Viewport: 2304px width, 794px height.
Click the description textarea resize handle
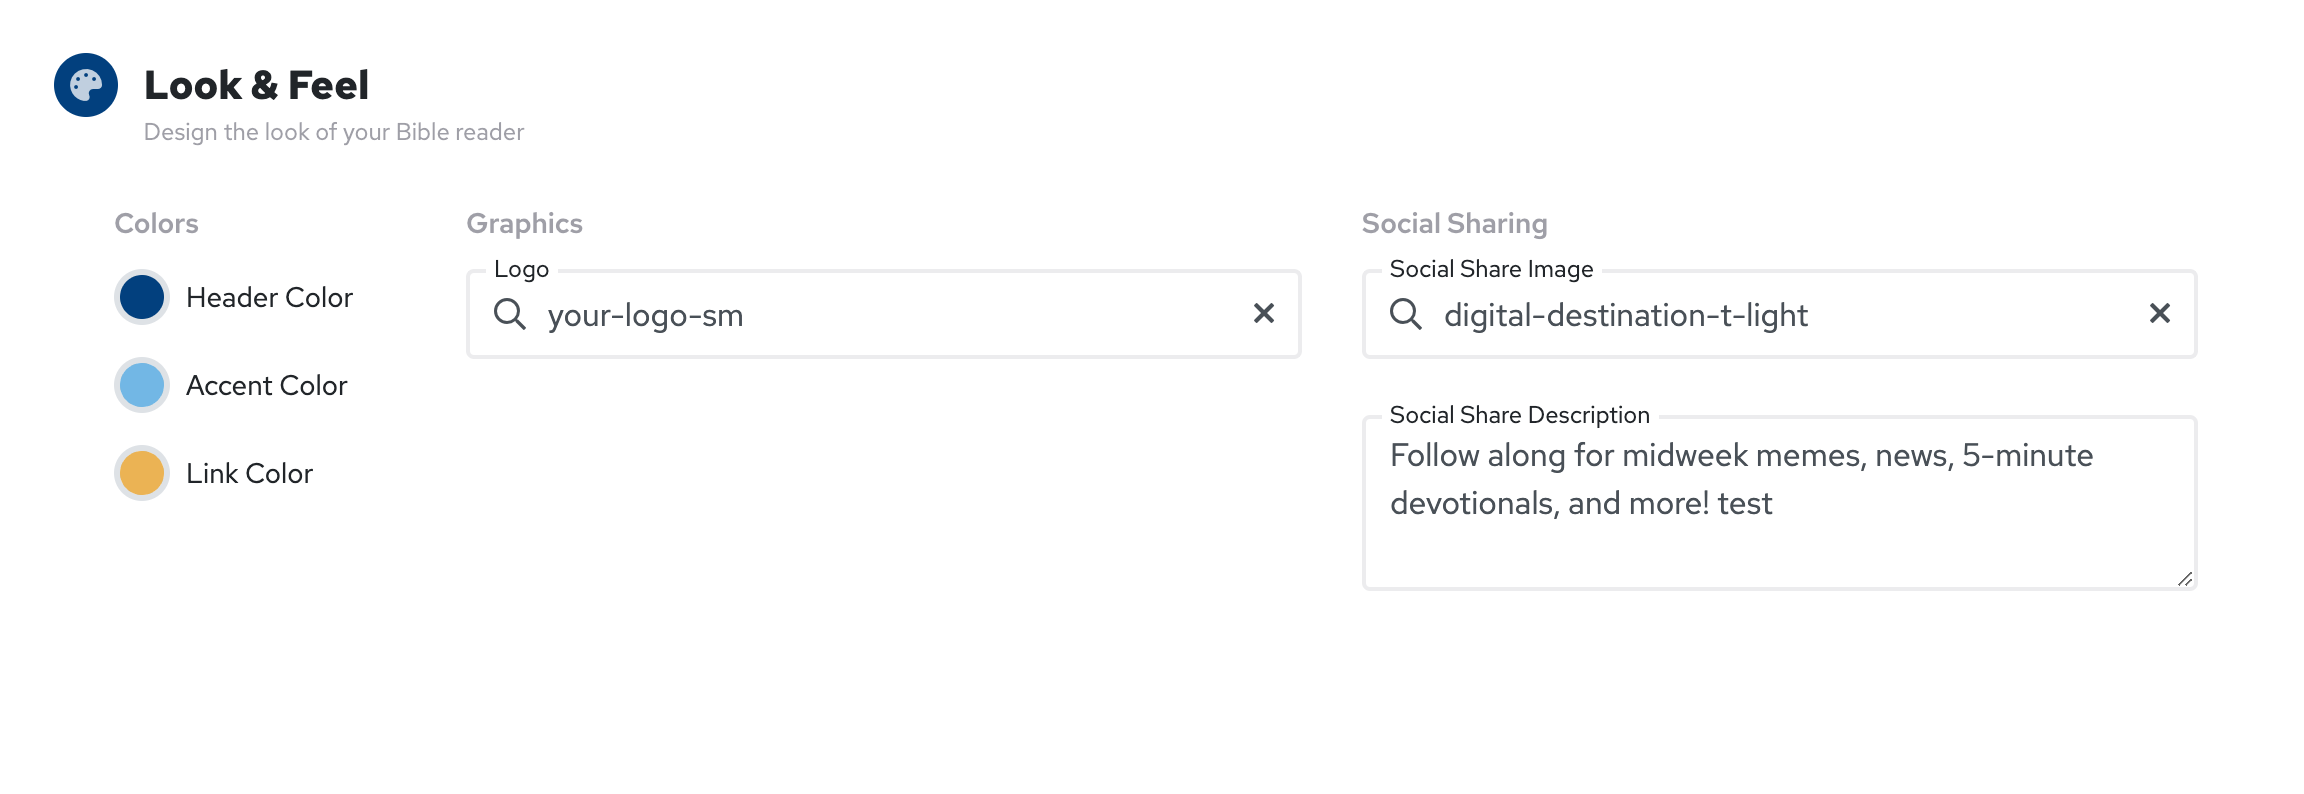(2185, 579)
